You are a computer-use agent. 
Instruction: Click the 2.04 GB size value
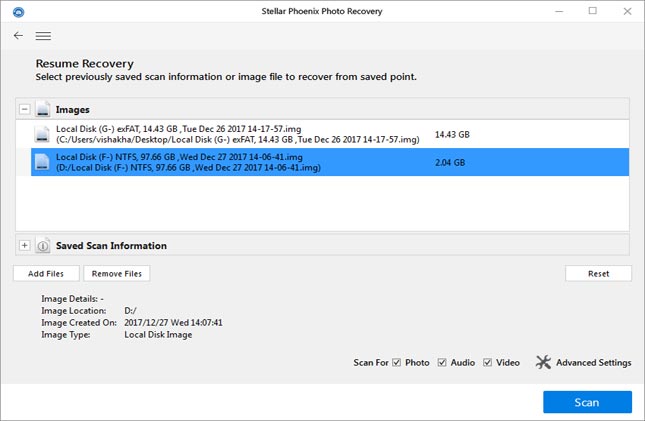450,163
